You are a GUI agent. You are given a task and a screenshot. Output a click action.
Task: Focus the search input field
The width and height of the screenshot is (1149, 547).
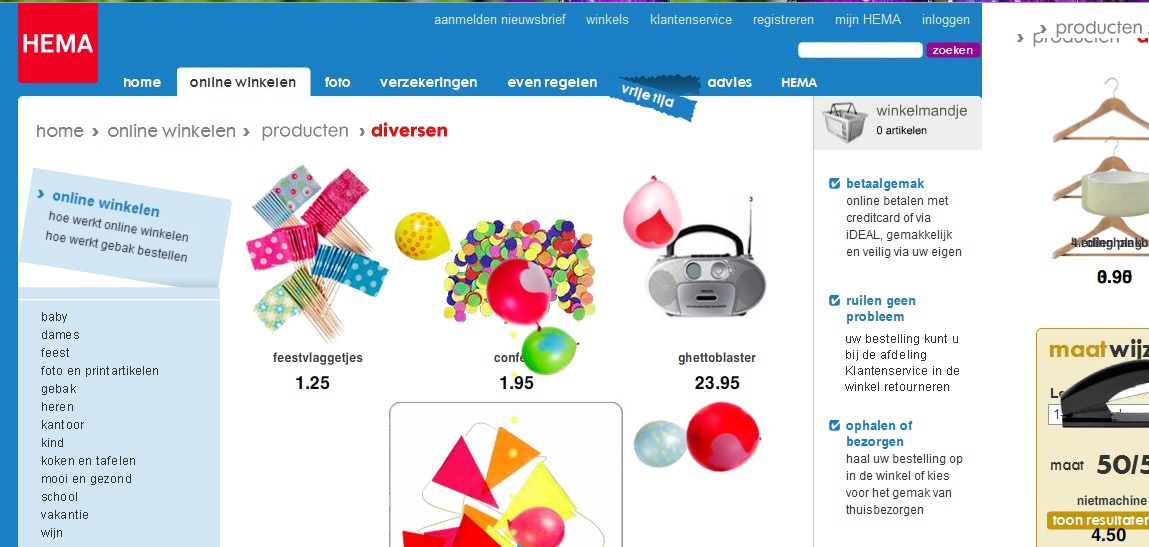tap(860, 50)
